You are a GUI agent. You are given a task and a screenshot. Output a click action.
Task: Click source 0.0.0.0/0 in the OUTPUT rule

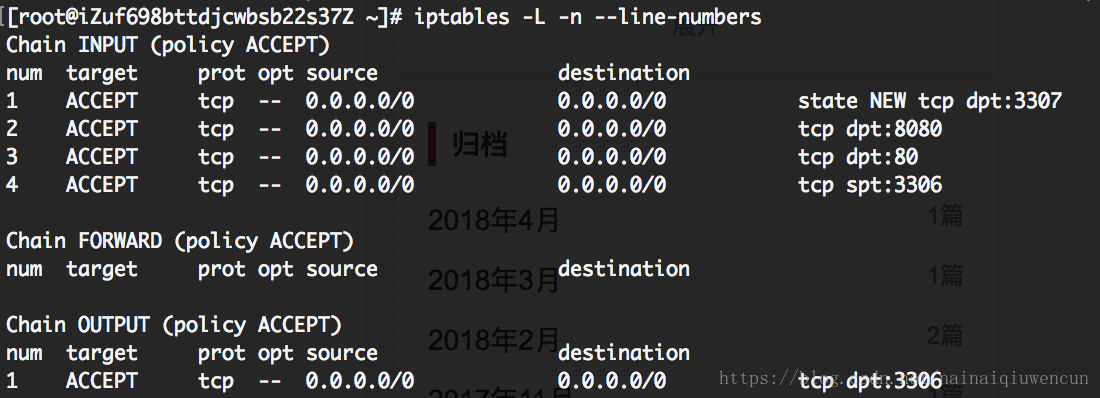click(360, 381)
